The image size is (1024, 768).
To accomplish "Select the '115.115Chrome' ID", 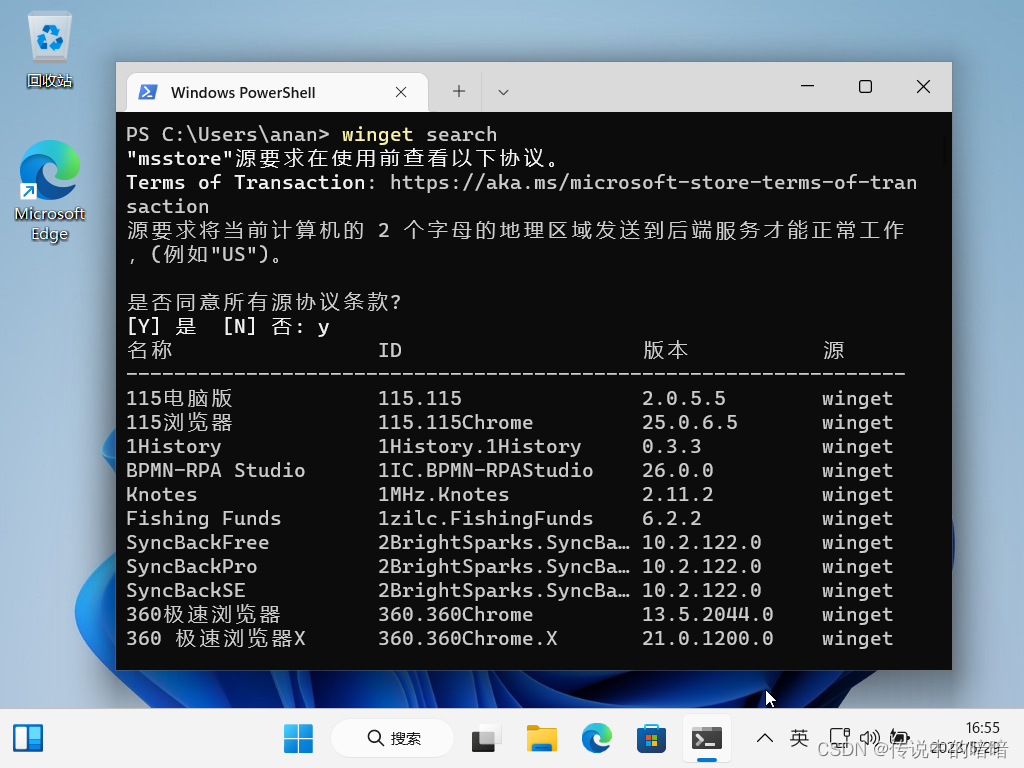I will (x=456, y=423).
